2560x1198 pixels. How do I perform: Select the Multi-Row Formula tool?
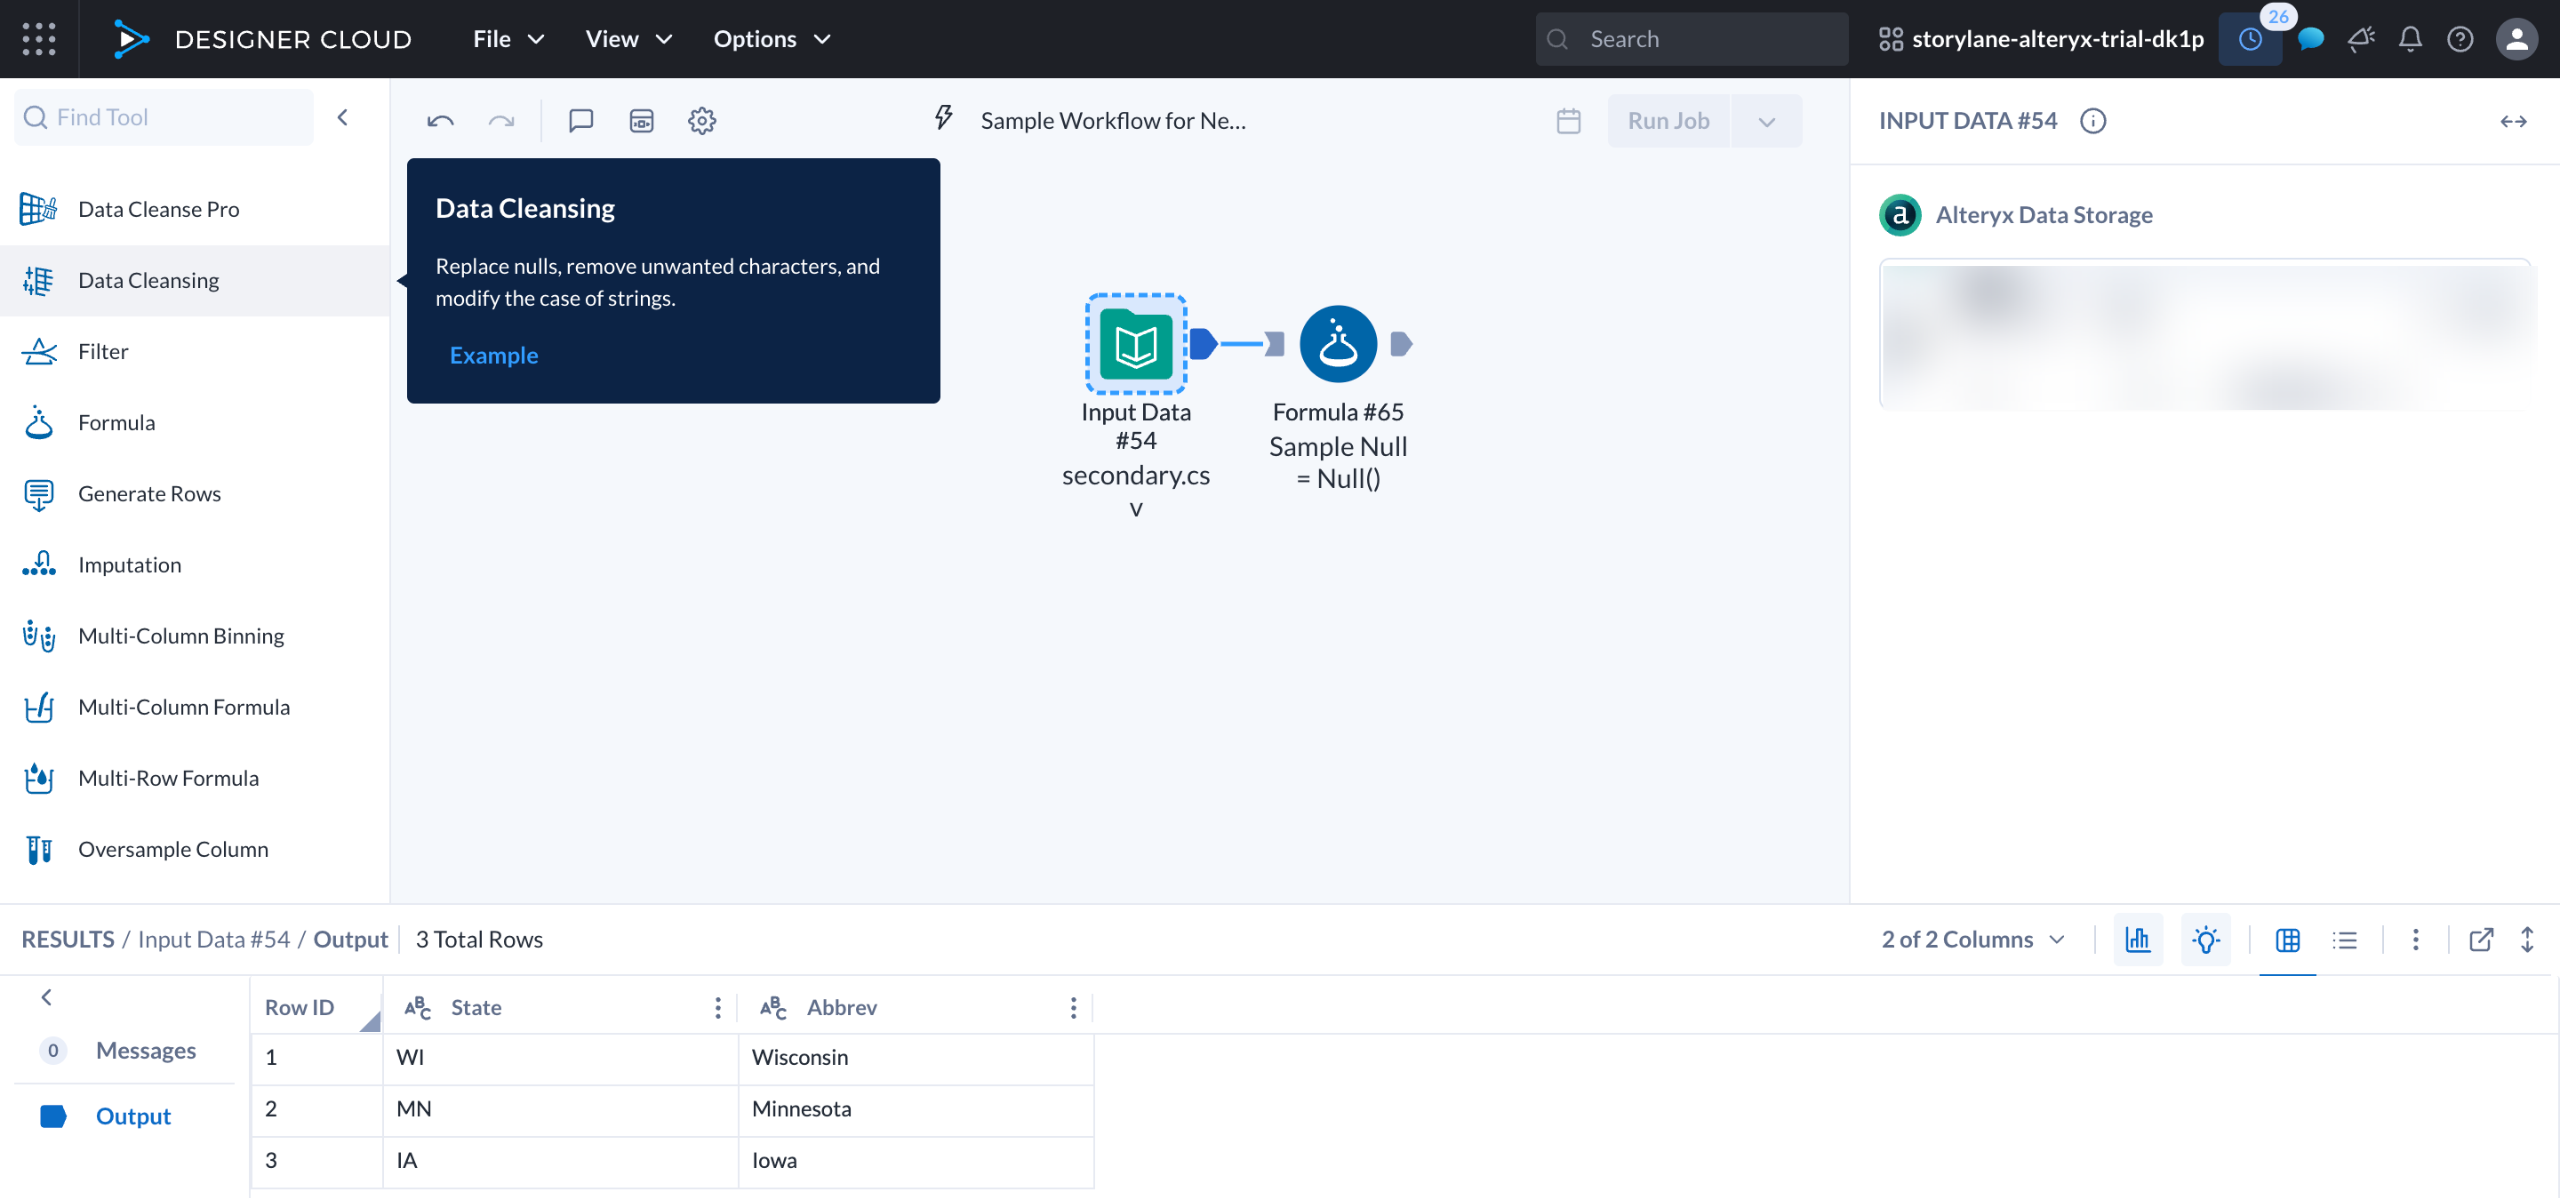[x=168, y=778]
